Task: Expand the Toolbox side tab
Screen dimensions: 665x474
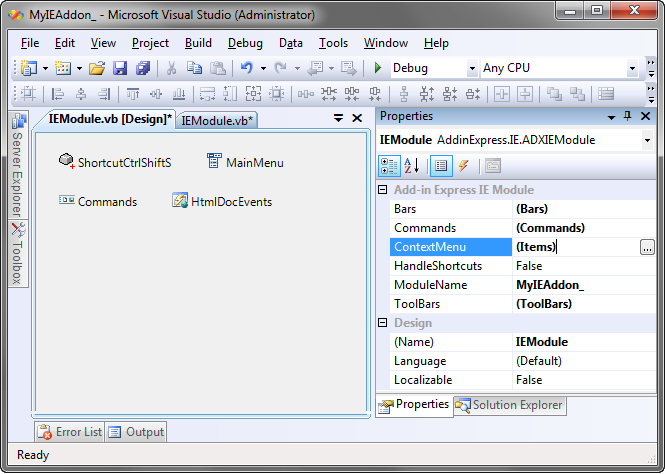Action: (18, 254)
